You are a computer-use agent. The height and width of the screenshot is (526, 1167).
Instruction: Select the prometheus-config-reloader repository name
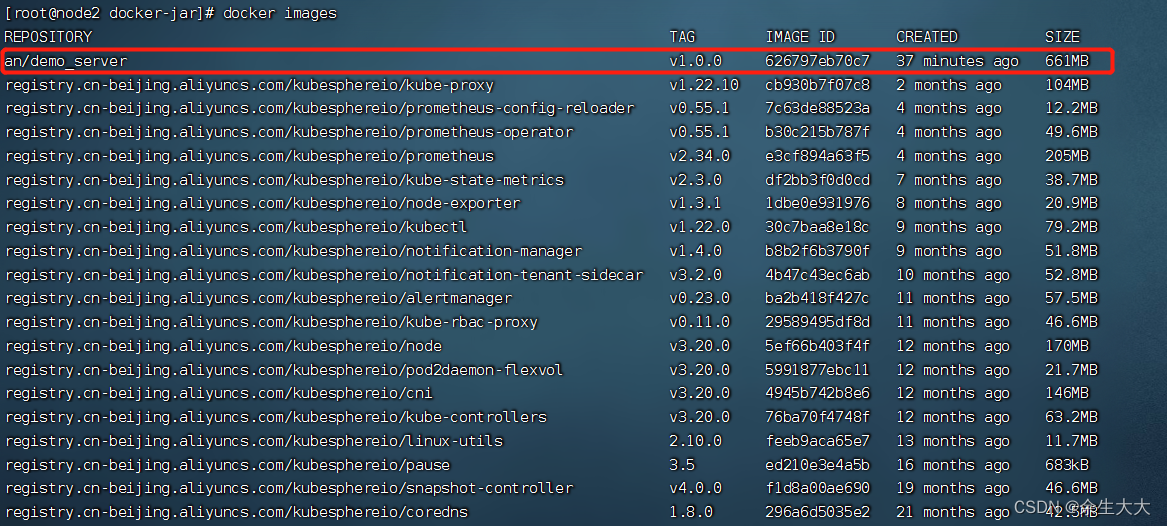319,109
